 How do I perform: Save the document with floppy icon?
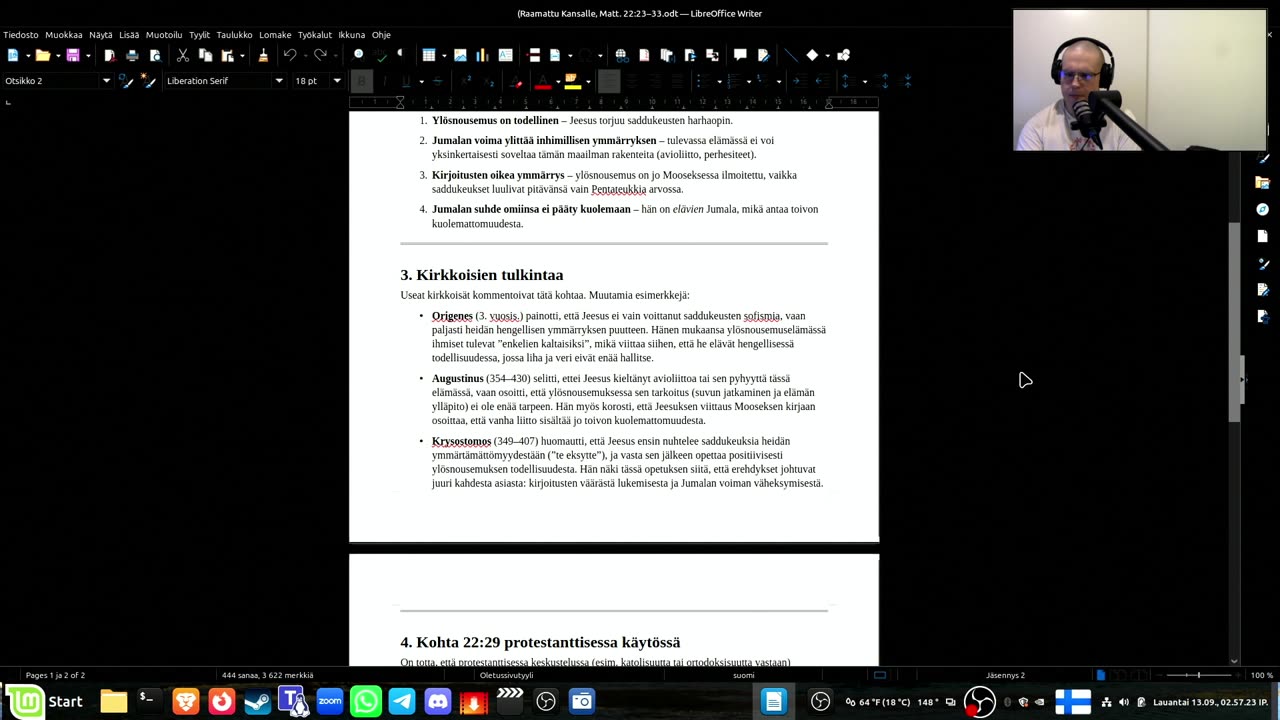73,55
